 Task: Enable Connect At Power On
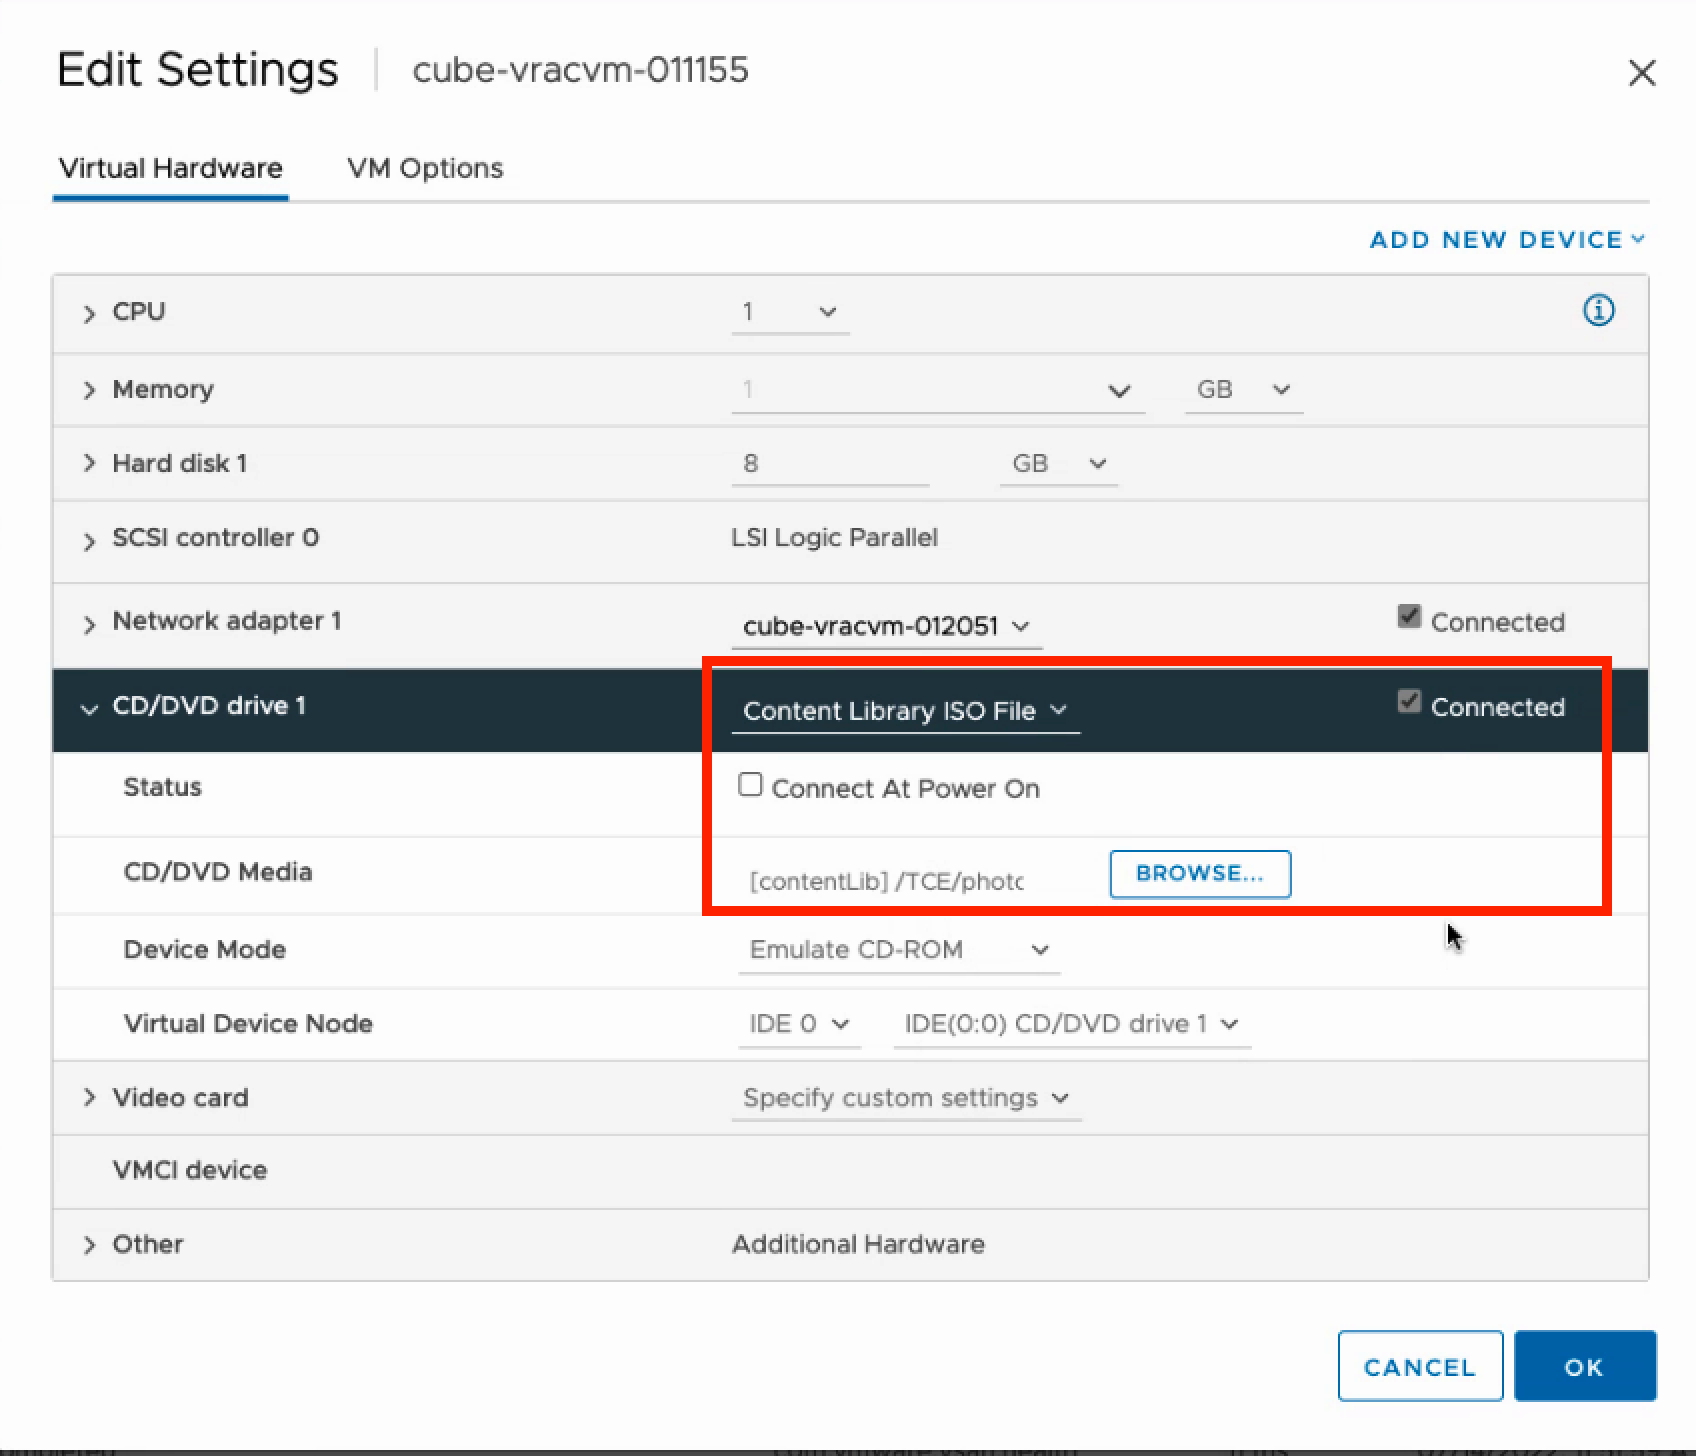(x=750, y=785)
